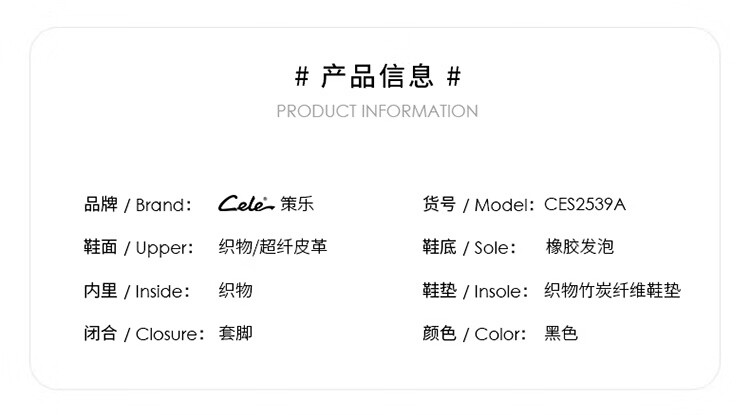Viewport: 750px width, 415px height.
Task: Click the 鞋底 / Sole label
Action: click(x=469, y=248)
